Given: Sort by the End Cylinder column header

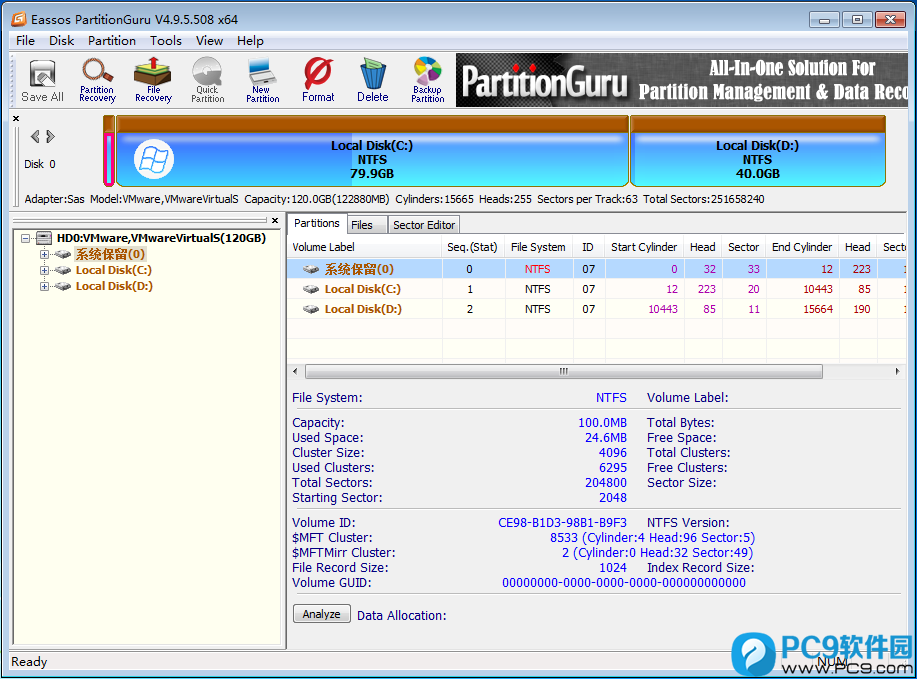Looking at the screenshot, I should tap(802, 247).
